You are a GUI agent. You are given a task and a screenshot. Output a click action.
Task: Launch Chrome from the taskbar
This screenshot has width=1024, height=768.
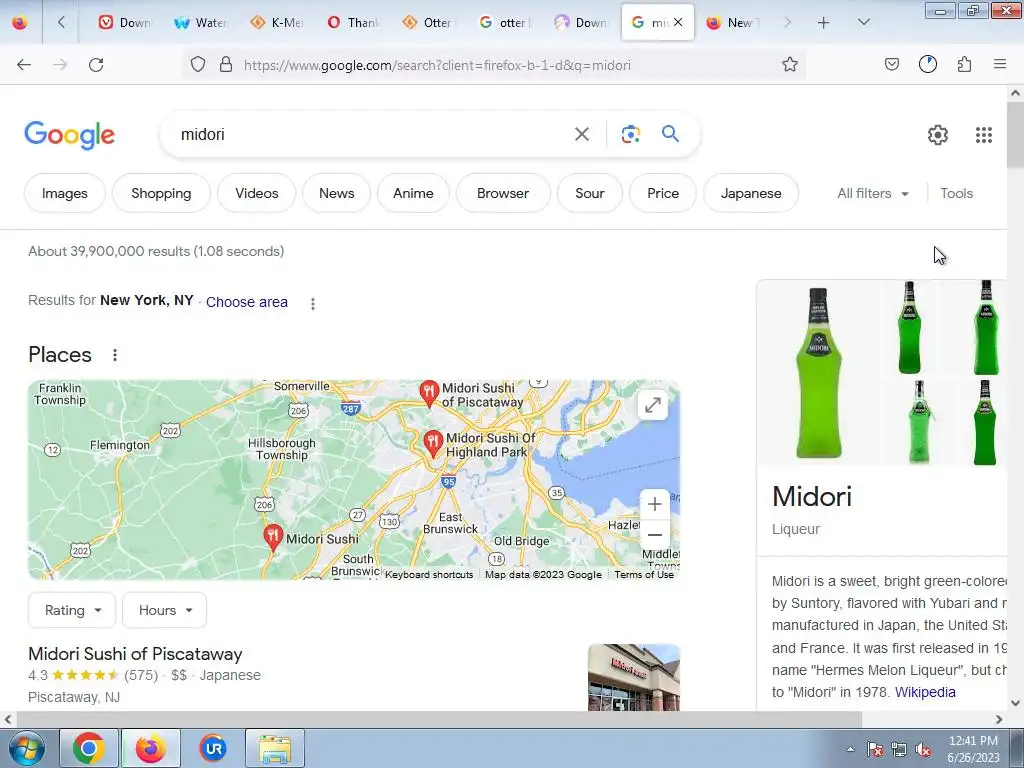[89, 748]
